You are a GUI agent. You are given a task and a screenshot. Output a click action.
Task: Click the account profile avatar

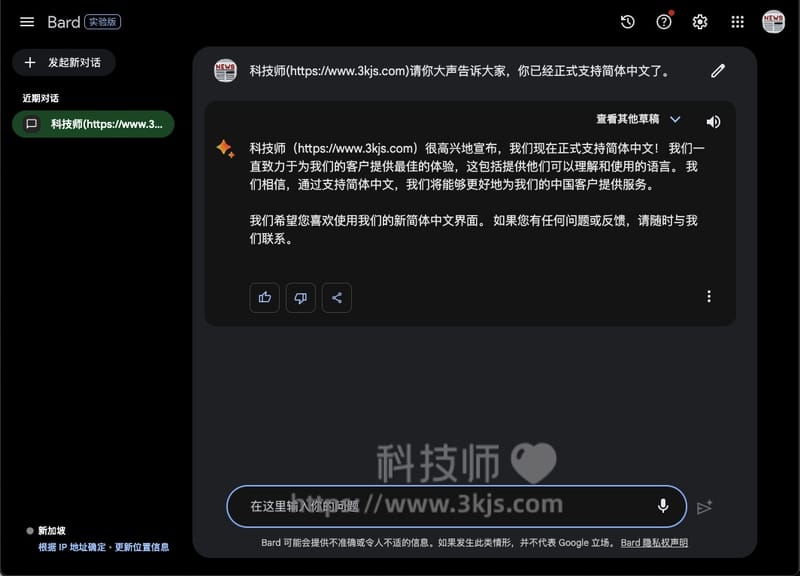pos(773,22)
